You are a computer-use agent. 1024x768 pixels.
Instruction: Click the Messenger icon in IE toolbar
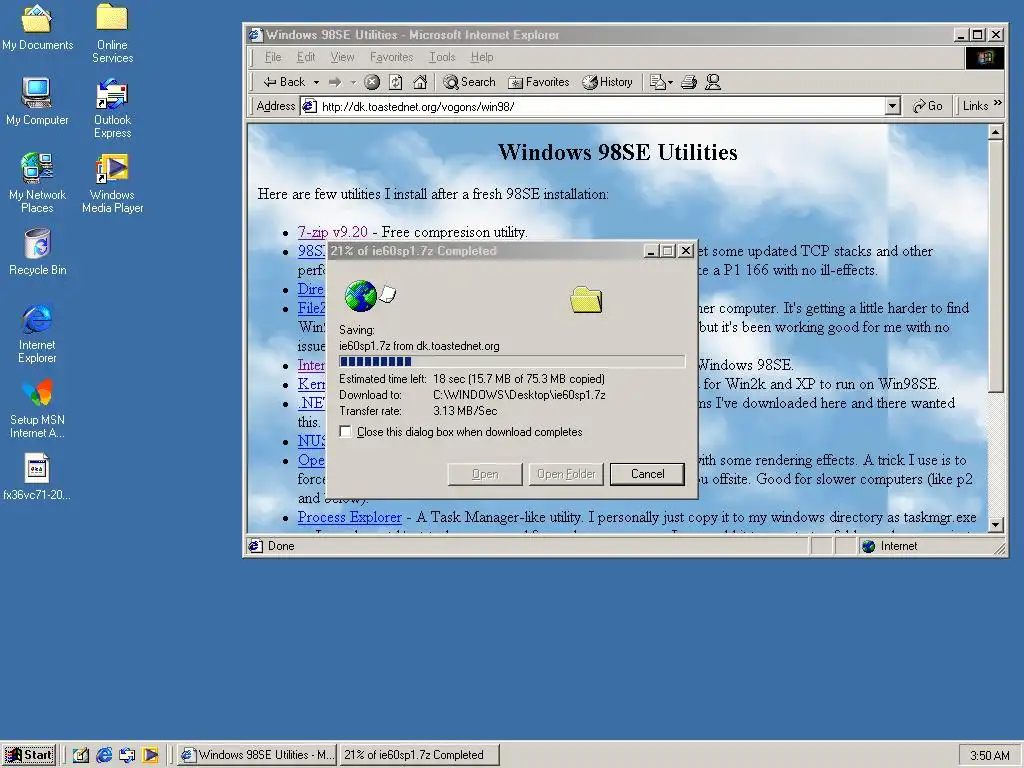click(713, 82)
